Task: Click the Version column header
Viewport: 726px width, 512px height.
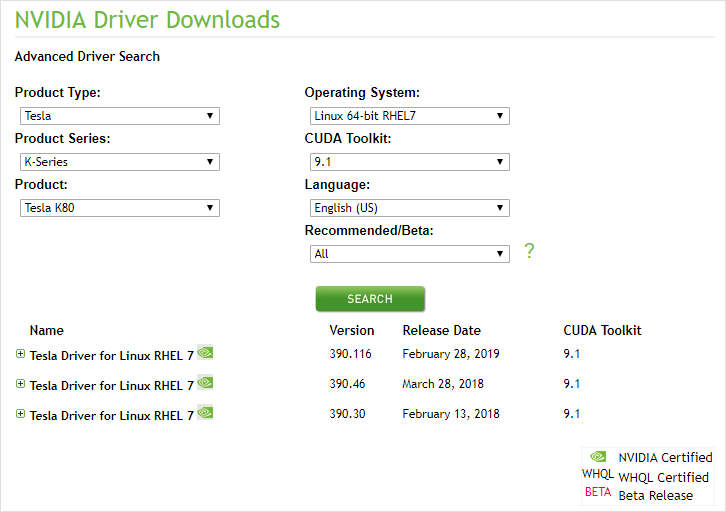Action: tap(351, 330)
